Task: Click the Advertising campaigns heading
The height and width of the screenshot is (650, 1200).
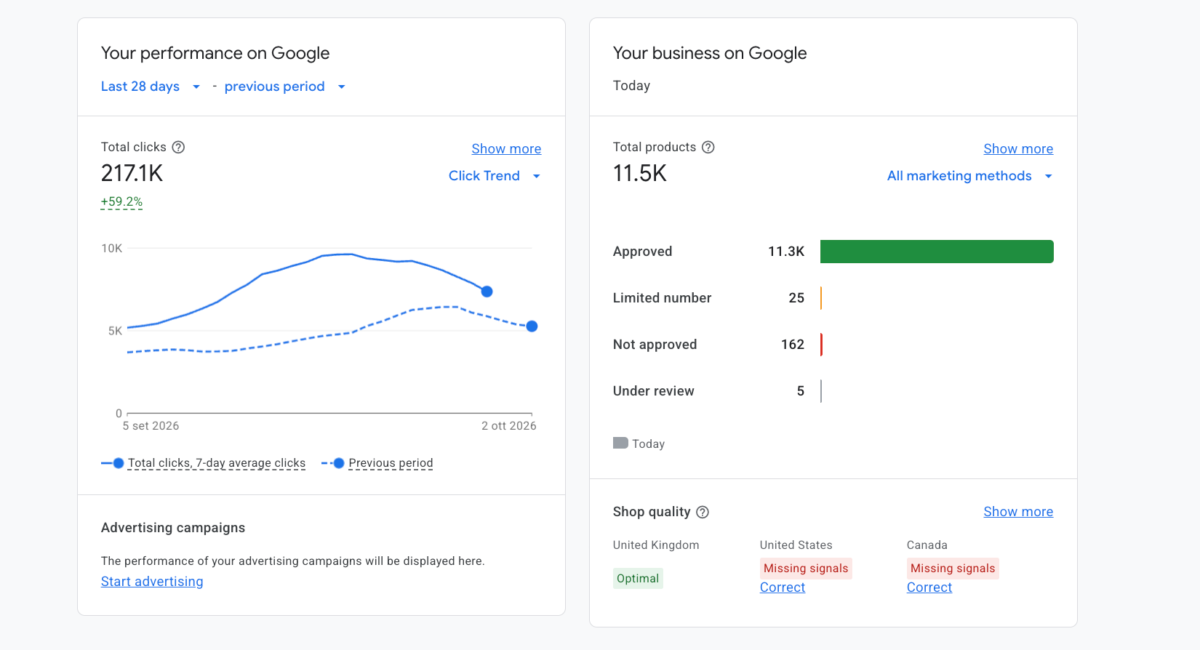Action: pyautogui.click(x=173, y=528)
